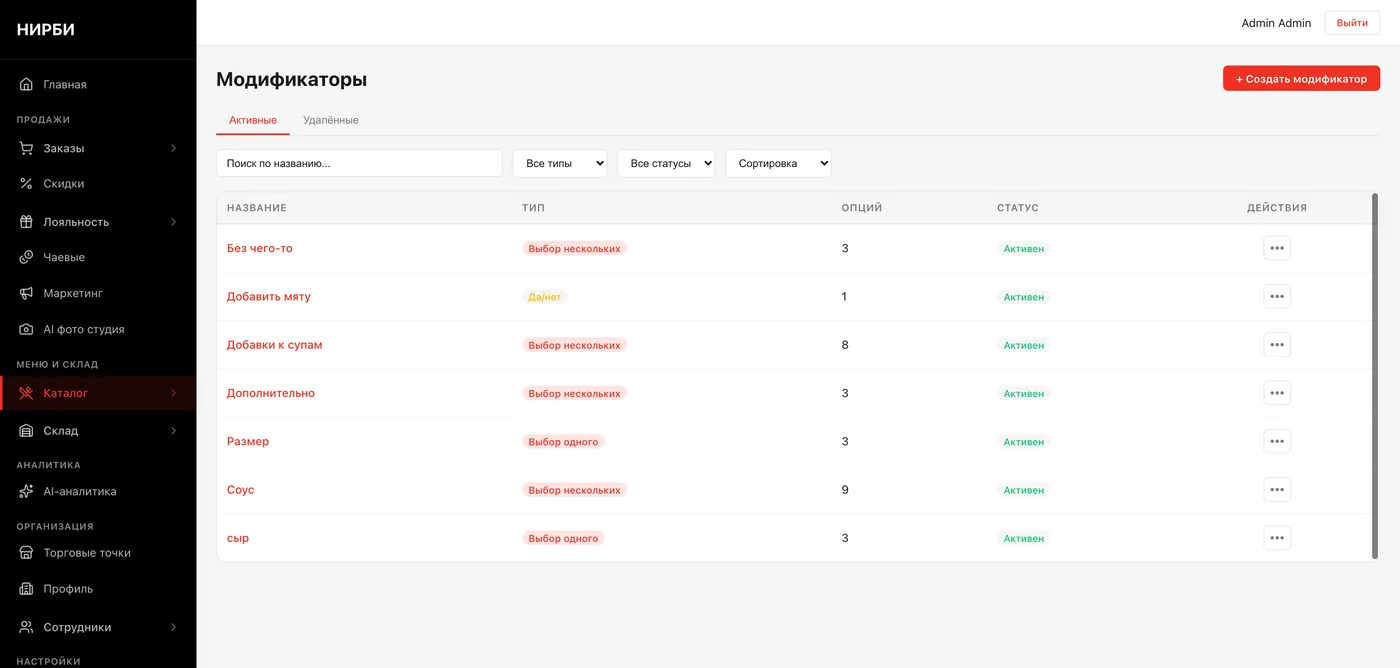Screen dimensions: 1400x668
Task: Expand the Склад submenu chevron
Action: pyautogui.click(x=173, y=431)
